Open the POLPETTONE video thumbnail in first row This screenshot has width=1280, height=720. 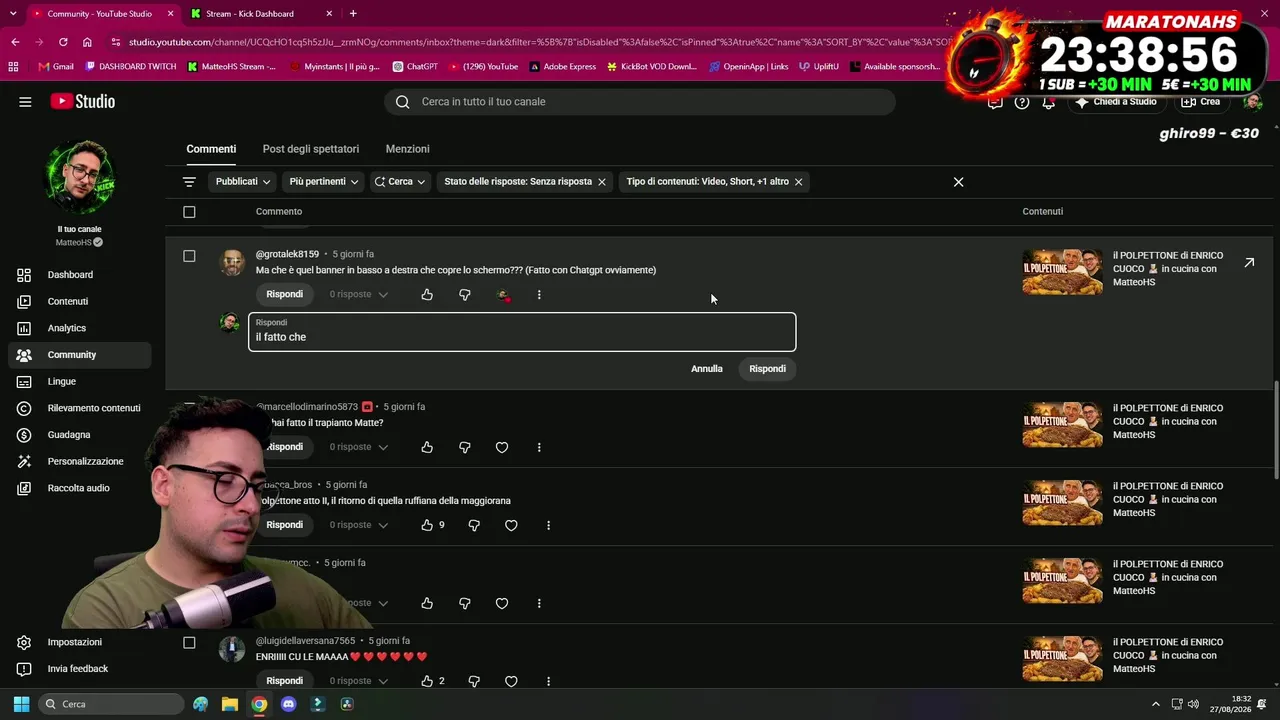pyautogui.click(x=1062, y=272)
